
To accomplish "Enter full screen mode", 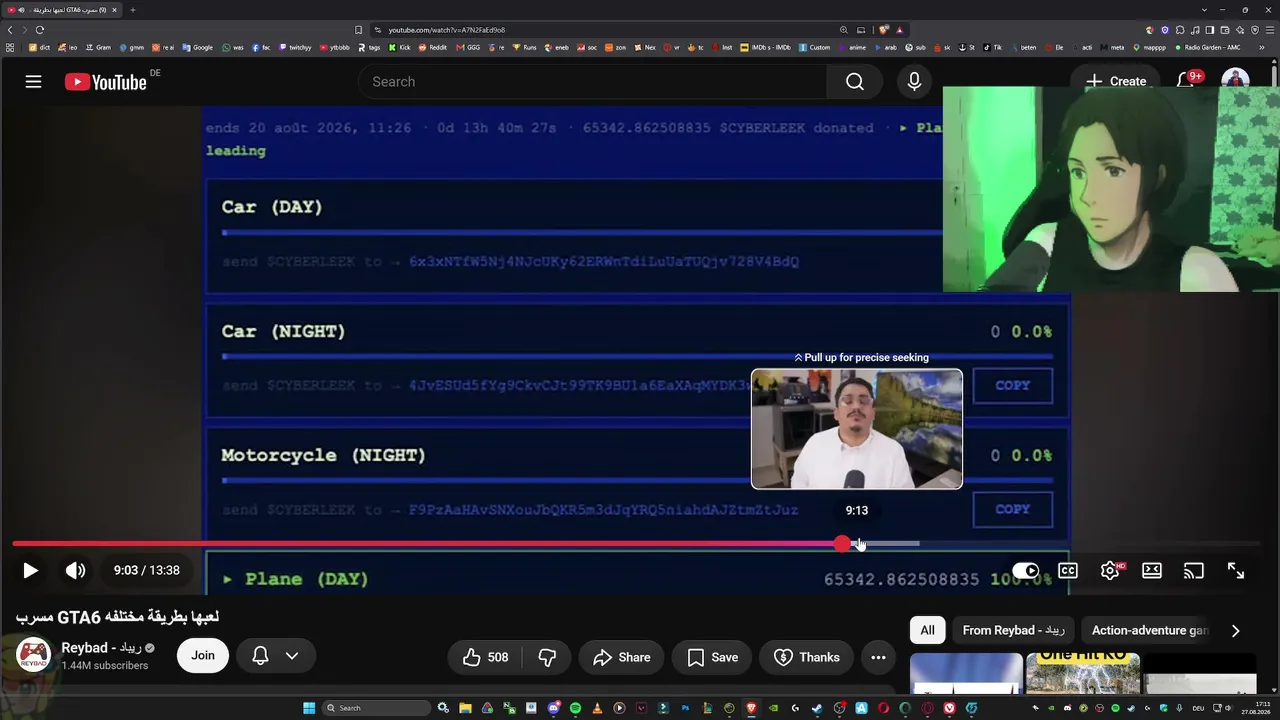I will click(1236, 571).
